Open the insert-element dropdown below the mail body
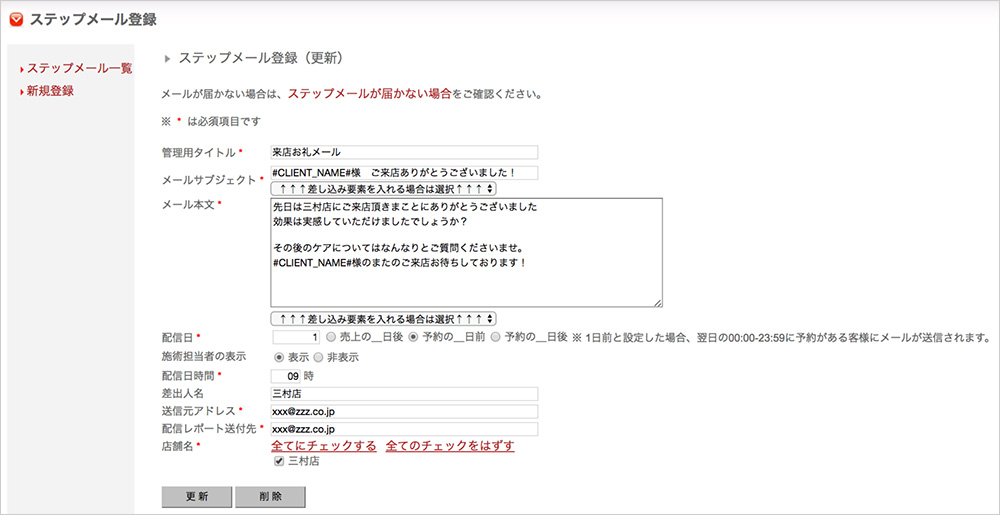Image resolution: width=1000 pixels, height=515 pixels. [384, 319]
